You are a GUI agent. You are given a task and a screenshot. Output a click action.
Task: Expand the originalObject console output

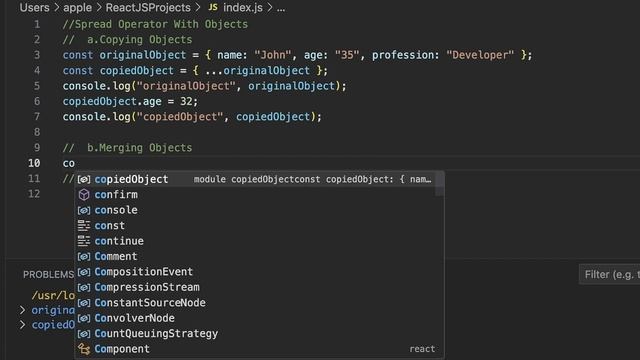pyautogui.click(x=22, y=311)
